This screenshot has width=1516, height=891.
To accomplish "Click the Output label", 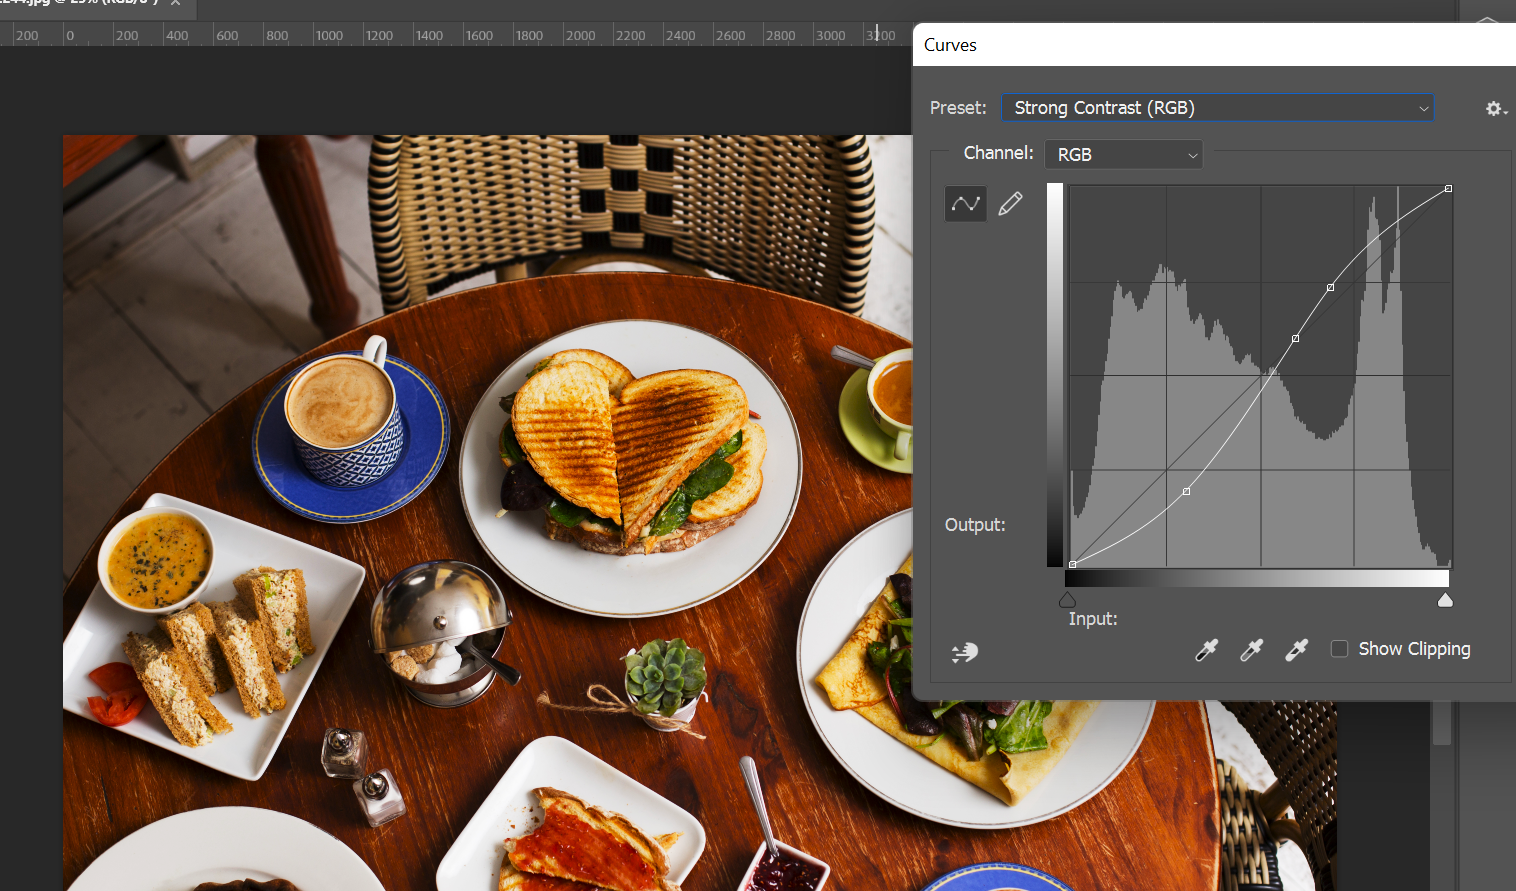I will [975, 525].
